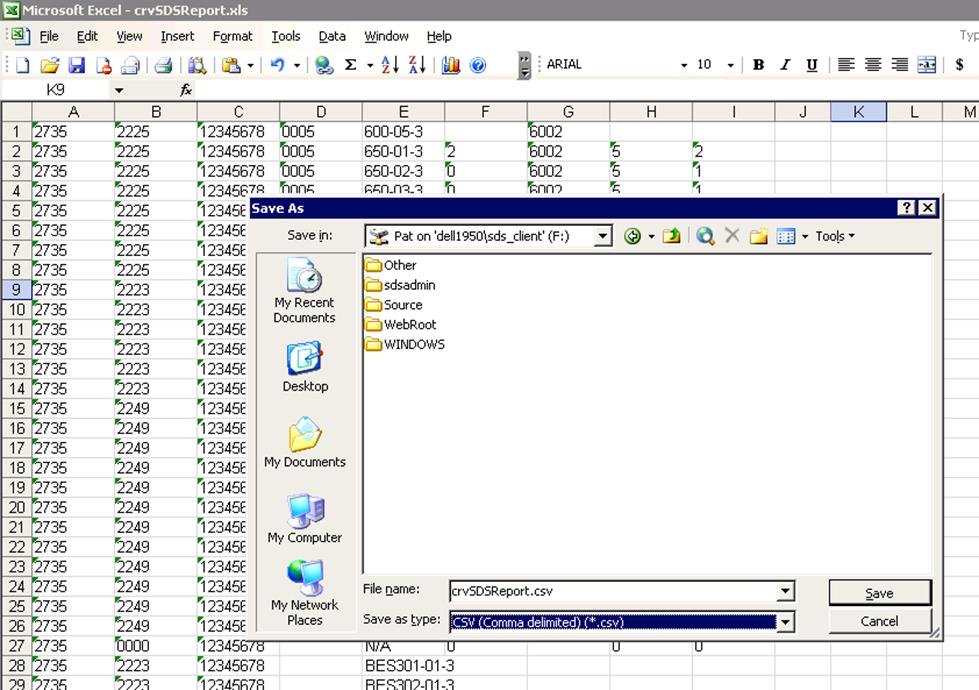Cancel the Save As dialog
Image resolution: width=979 pixels, height=690 pixels.
878,621
